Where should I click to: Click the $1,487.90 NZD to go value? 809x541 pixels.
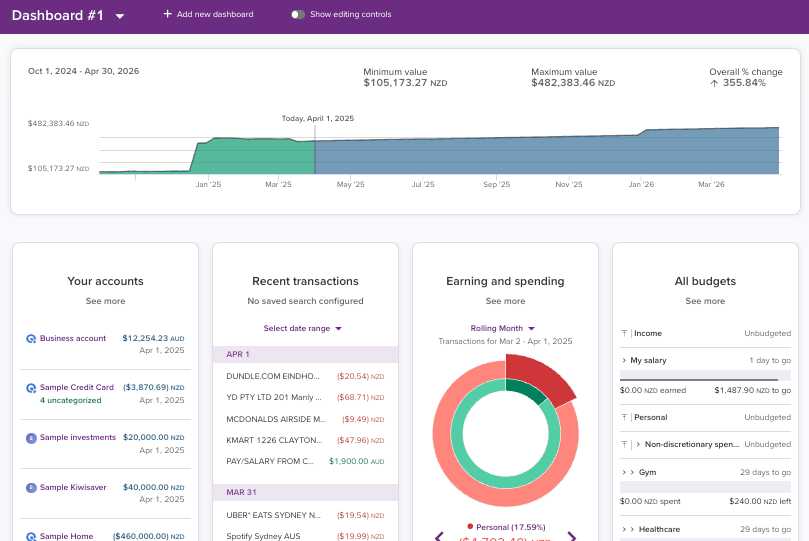pyautogui.click(x=752, y=390)
